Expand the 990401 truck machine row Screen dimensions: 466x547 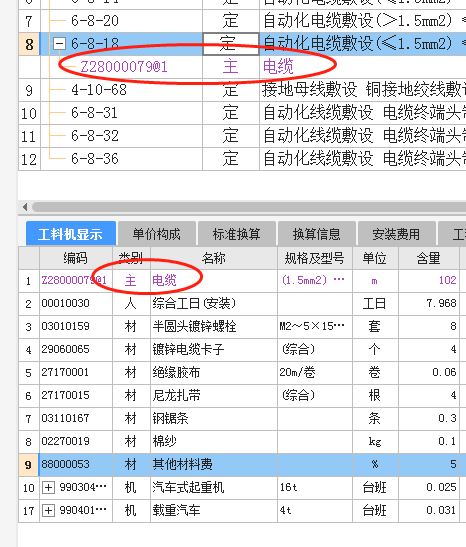[x=48, y=511]
